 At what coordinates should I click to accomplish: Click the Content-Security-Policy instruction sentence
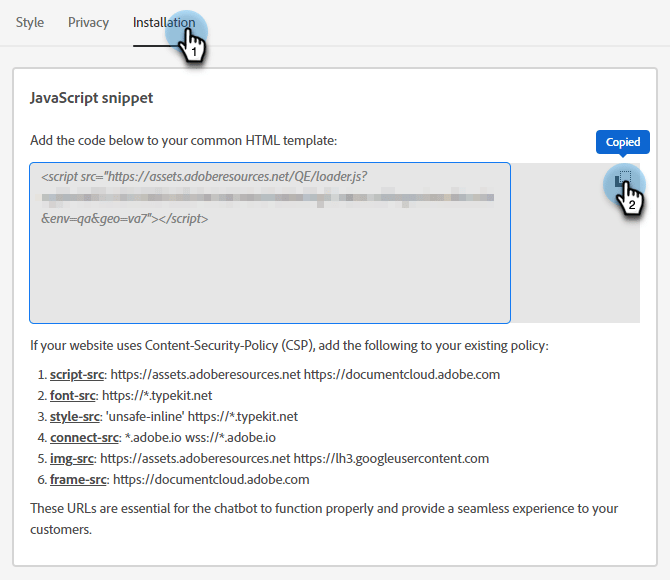(289, 345)
